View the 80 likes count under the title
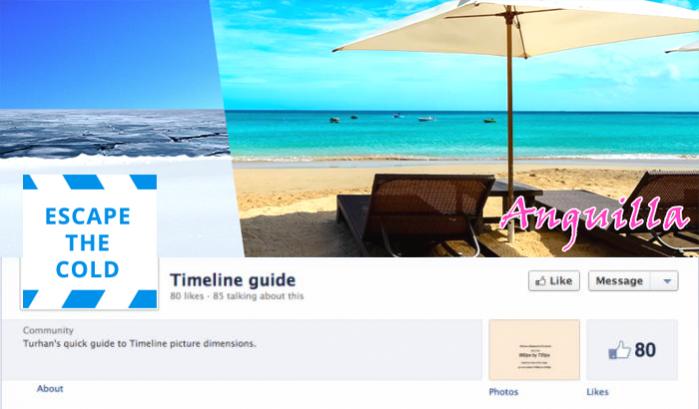Screen dimensions: 699x409 point(187,296)
